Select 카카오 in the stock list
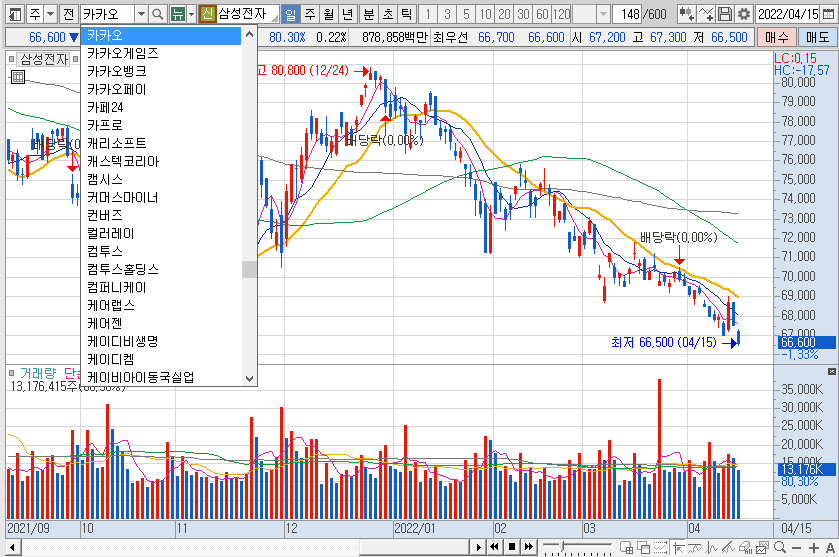The image size is (839, 557). click(161, 35)
